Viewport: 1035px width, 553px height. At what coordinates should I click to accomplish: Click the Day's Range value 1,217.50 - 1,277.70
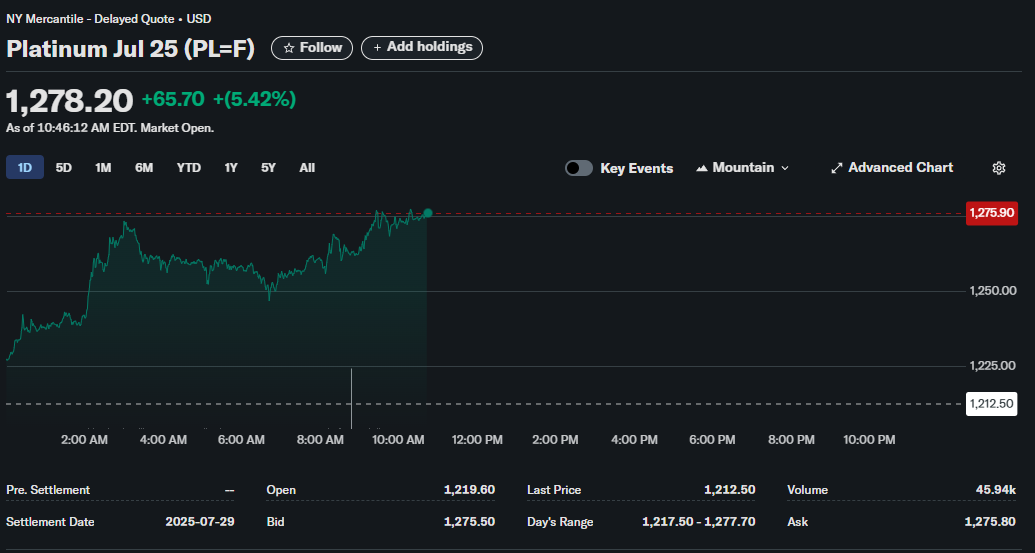coord(699,521)
